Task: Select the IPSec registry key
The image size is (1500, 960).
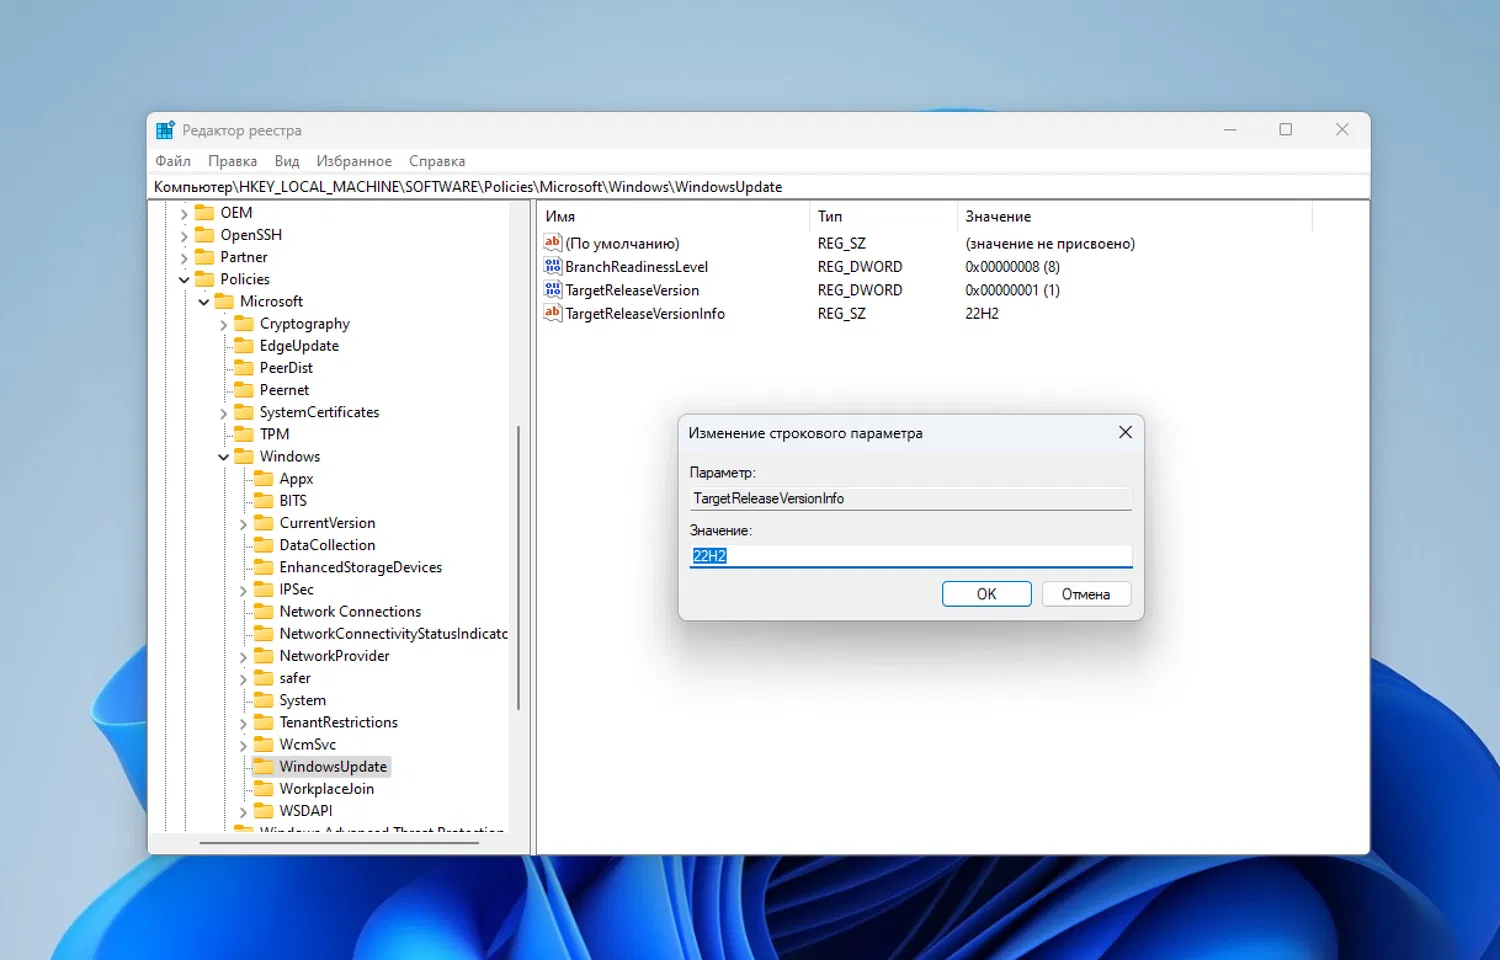Action: (296, 589)
